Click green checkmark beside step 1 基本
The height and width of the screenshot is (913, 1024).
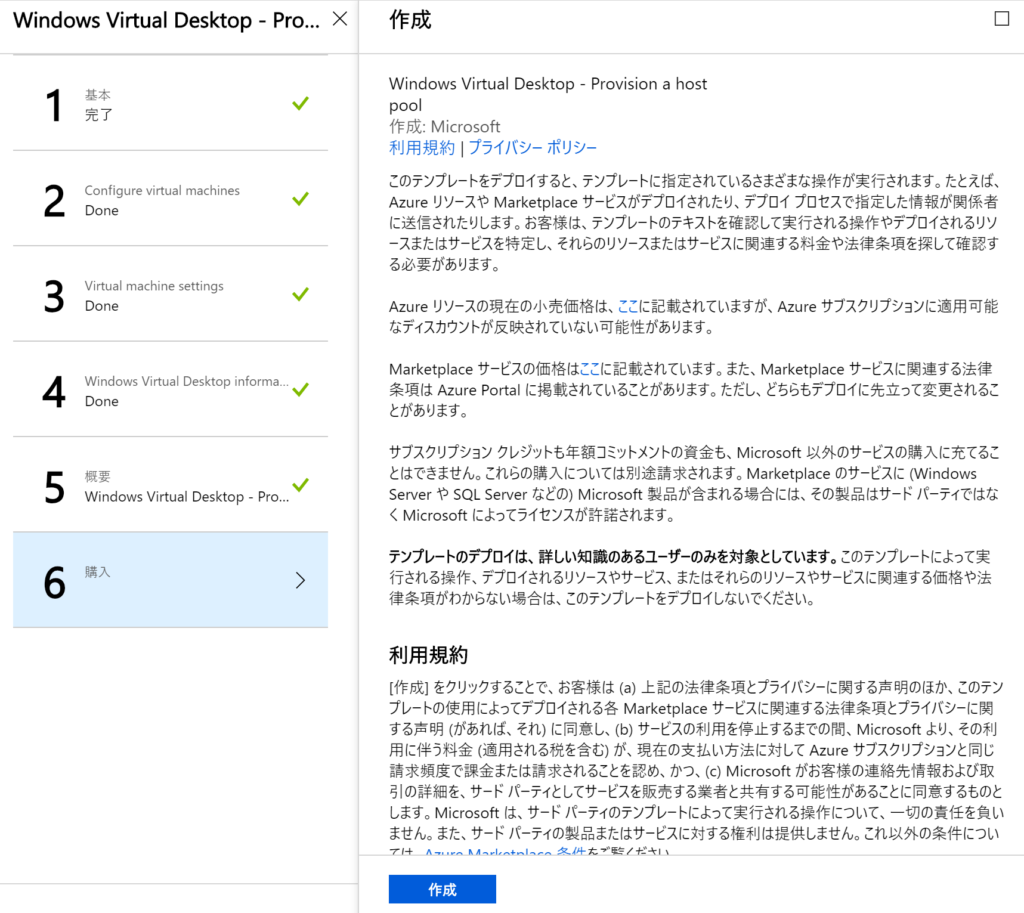coord(300,103)
